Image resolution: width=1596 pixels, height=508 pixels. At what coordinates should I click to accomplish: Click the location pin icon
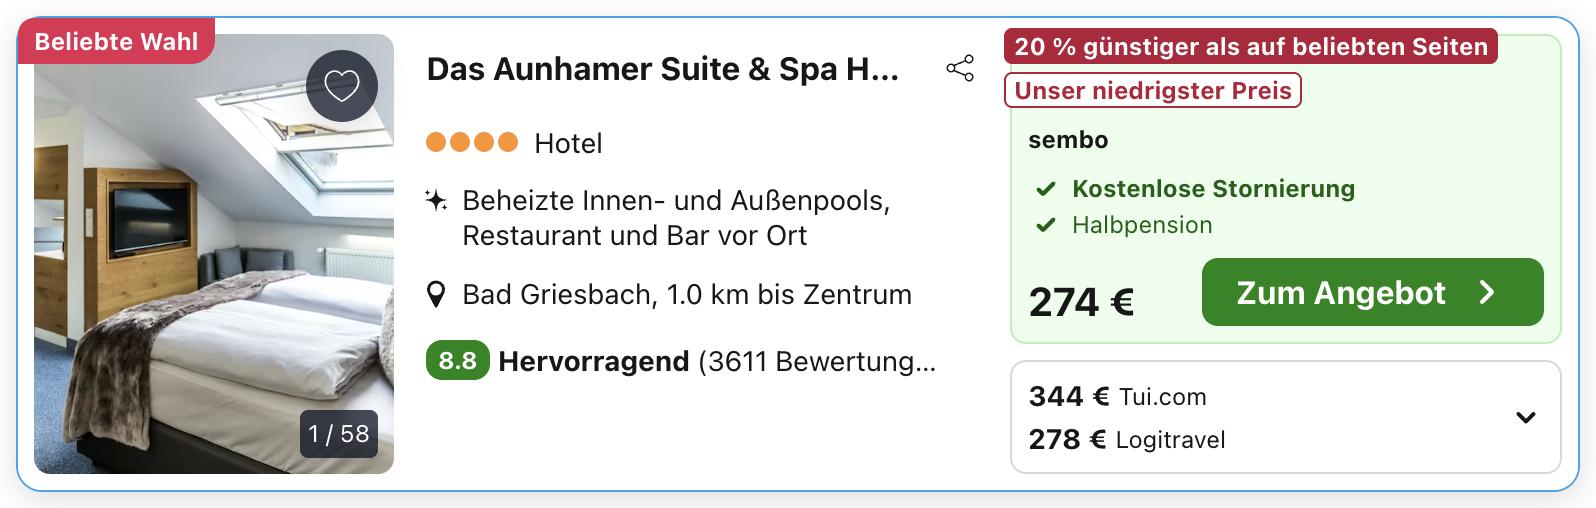coord(436,295)
